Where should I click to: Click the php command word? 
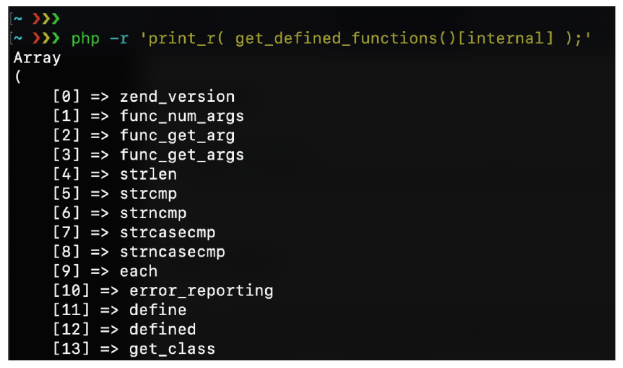point(85,39)
